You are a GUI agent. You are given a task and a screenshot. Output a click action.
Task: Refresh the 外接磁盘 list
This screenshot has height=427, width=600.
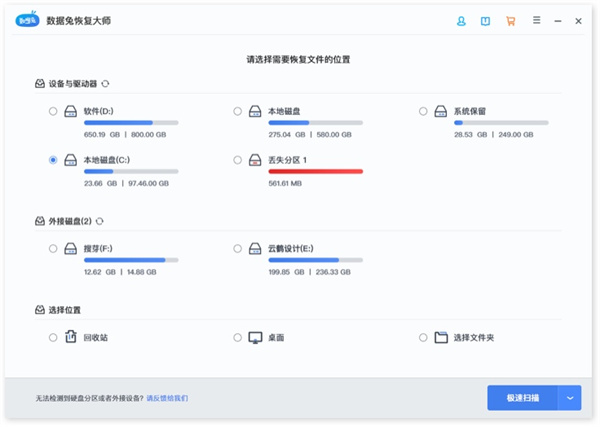coord(100,221)
